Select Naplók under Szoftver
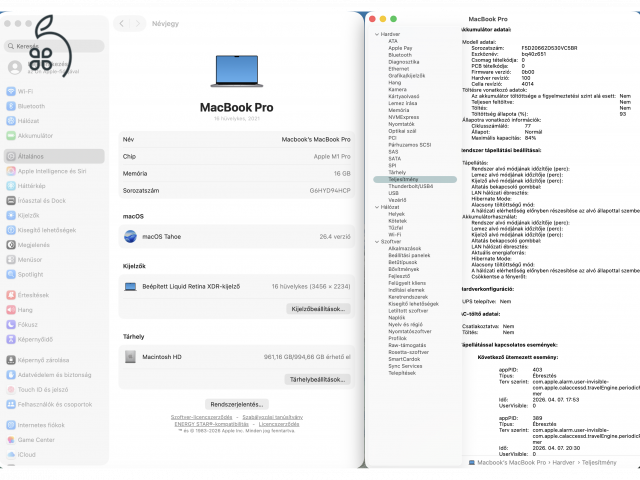The image size is (640, 480). [x=397, y=318]
